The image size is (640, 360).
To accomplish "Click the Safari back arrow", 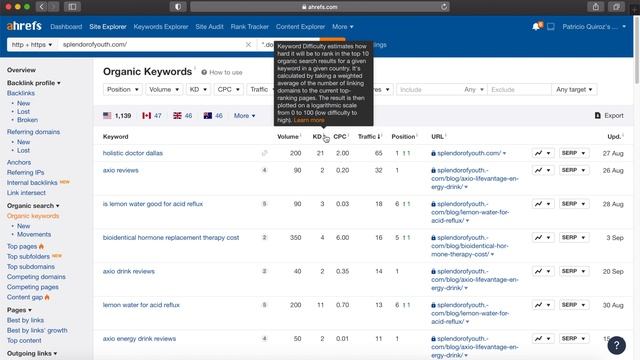I will (42, 7).
